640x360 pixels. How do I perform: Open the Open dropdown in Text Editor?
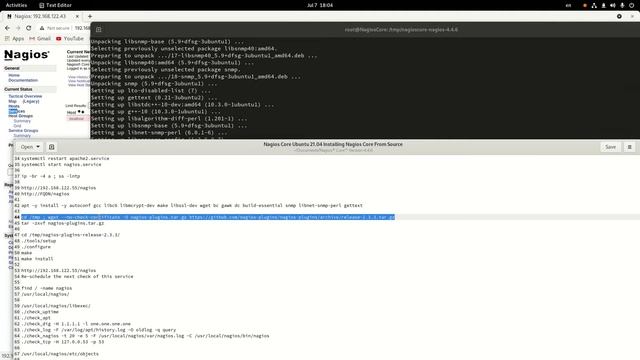point(30,147)
